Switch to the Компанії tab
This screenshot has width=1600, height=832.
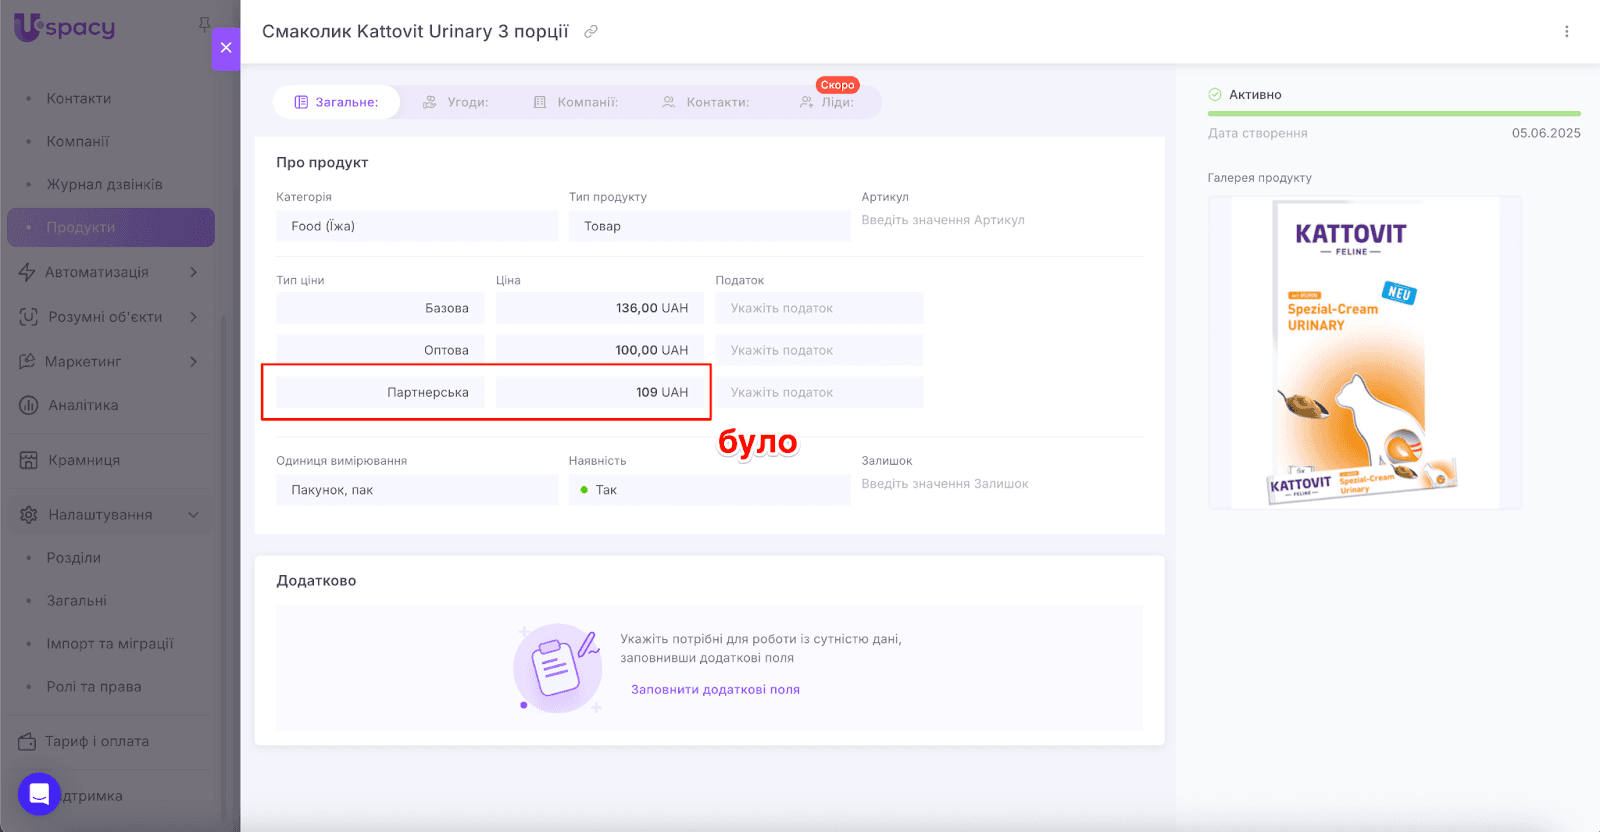[x=576, y=102]
